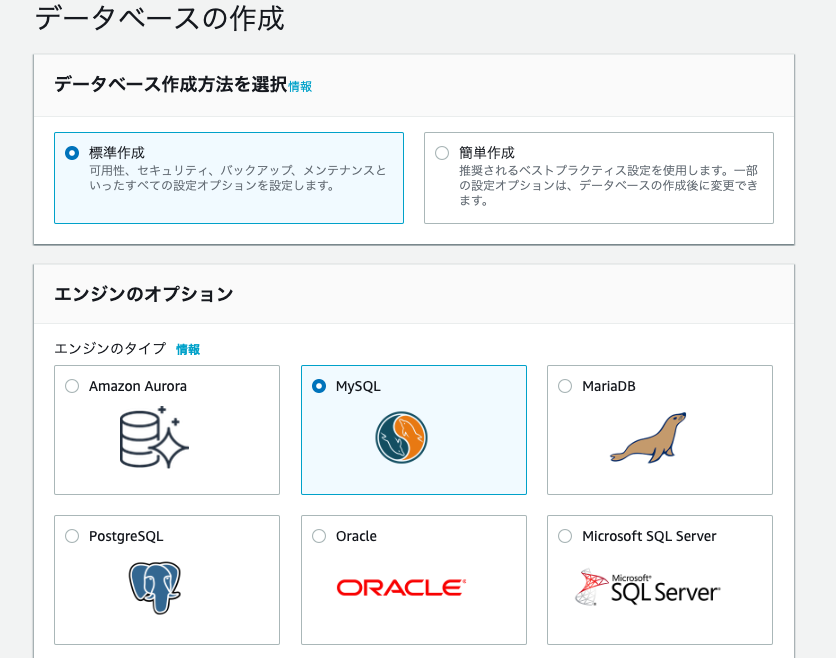Click the 簡単作成 option card
This screenshot has width=836, height=658.
coord(598,176)
